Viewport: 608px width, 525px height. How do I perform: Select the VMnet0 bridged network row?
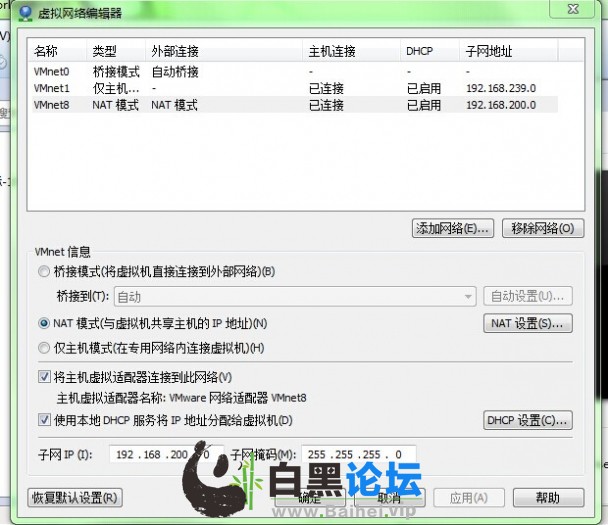(x=295, y=71)
